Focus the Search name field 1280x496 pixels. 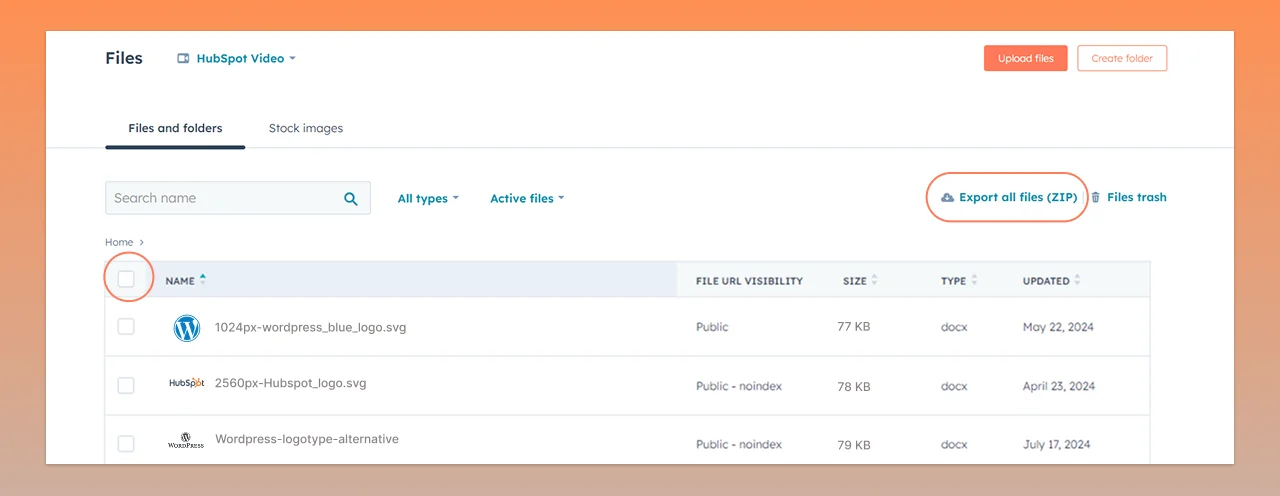tap(238, 198)
